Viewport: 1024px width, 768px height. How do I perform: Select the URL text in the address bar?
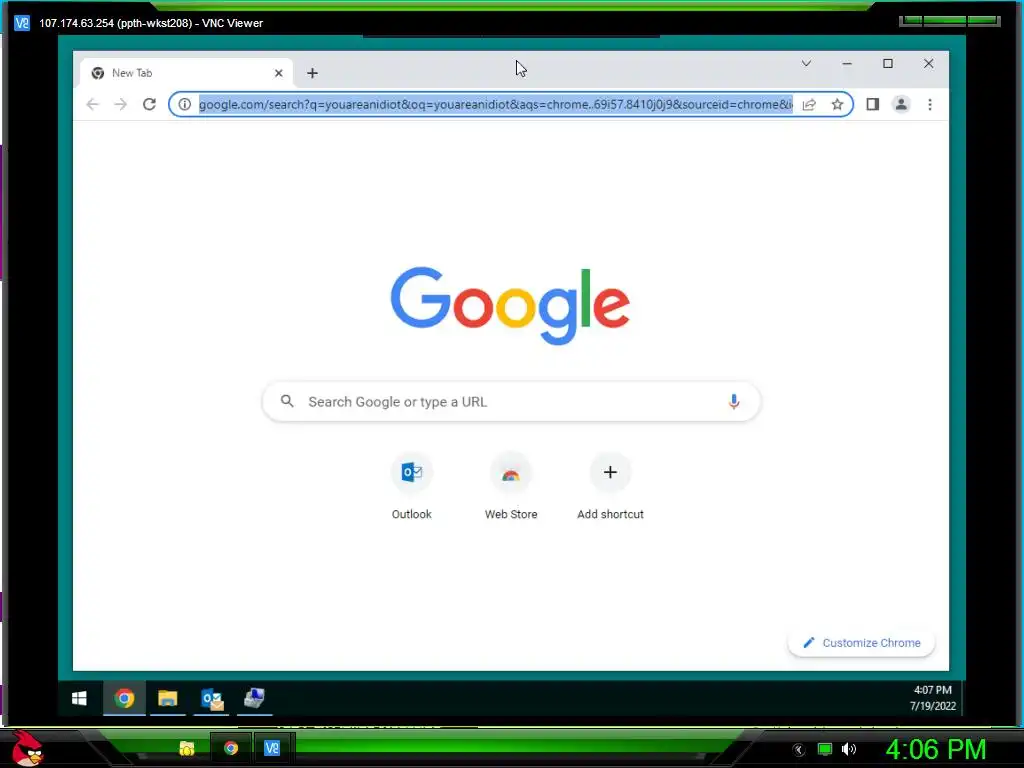tap(496, 104)
